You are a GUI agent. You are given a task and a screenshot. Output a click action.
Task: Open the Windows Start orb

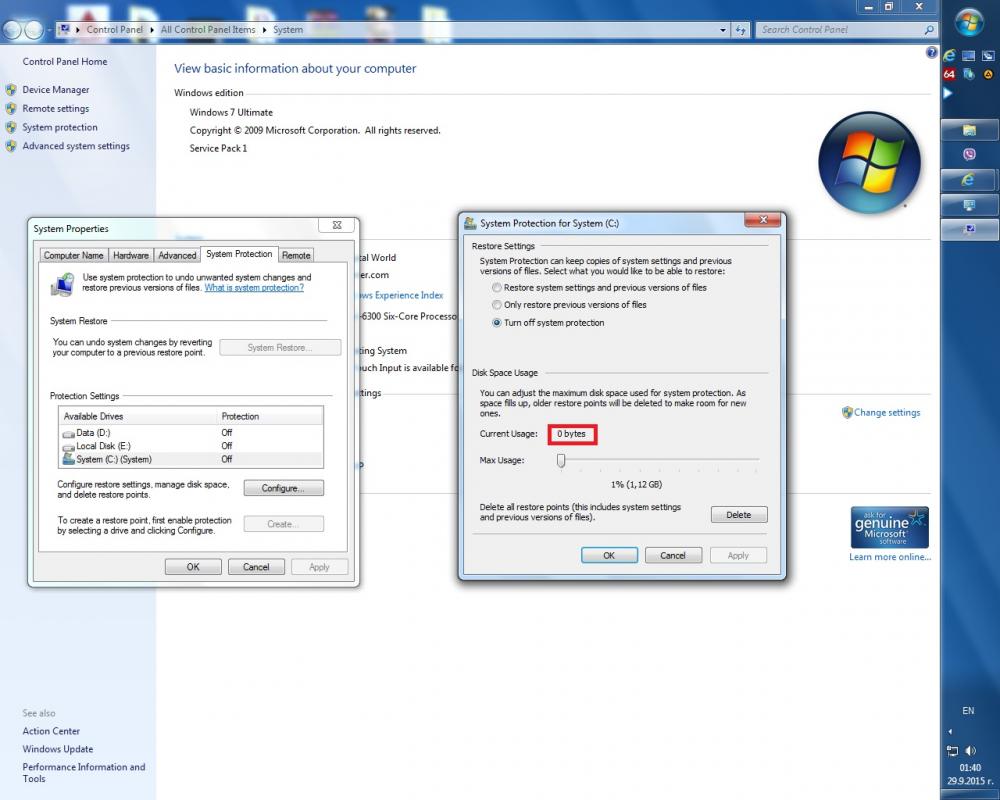coord(969,23)
